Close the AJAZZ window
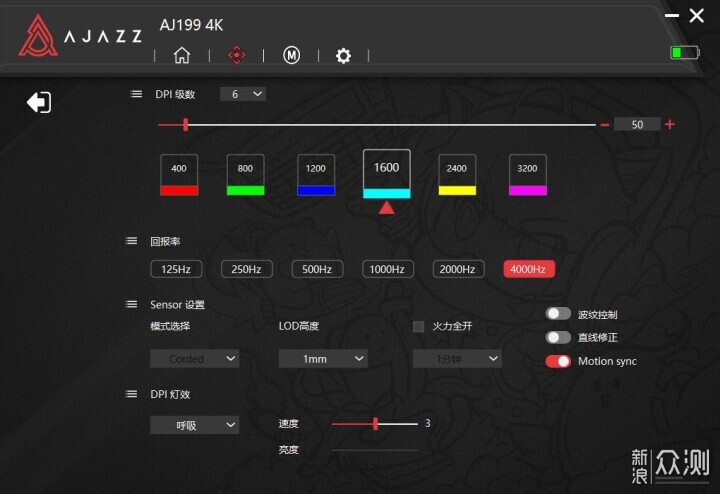 [697, 16]
